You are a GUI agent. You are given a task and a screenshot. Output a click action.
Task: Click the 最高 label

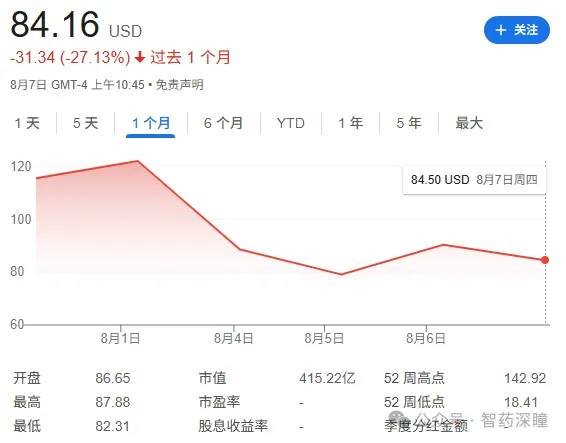pyautogui.click(x=27, y=402)
